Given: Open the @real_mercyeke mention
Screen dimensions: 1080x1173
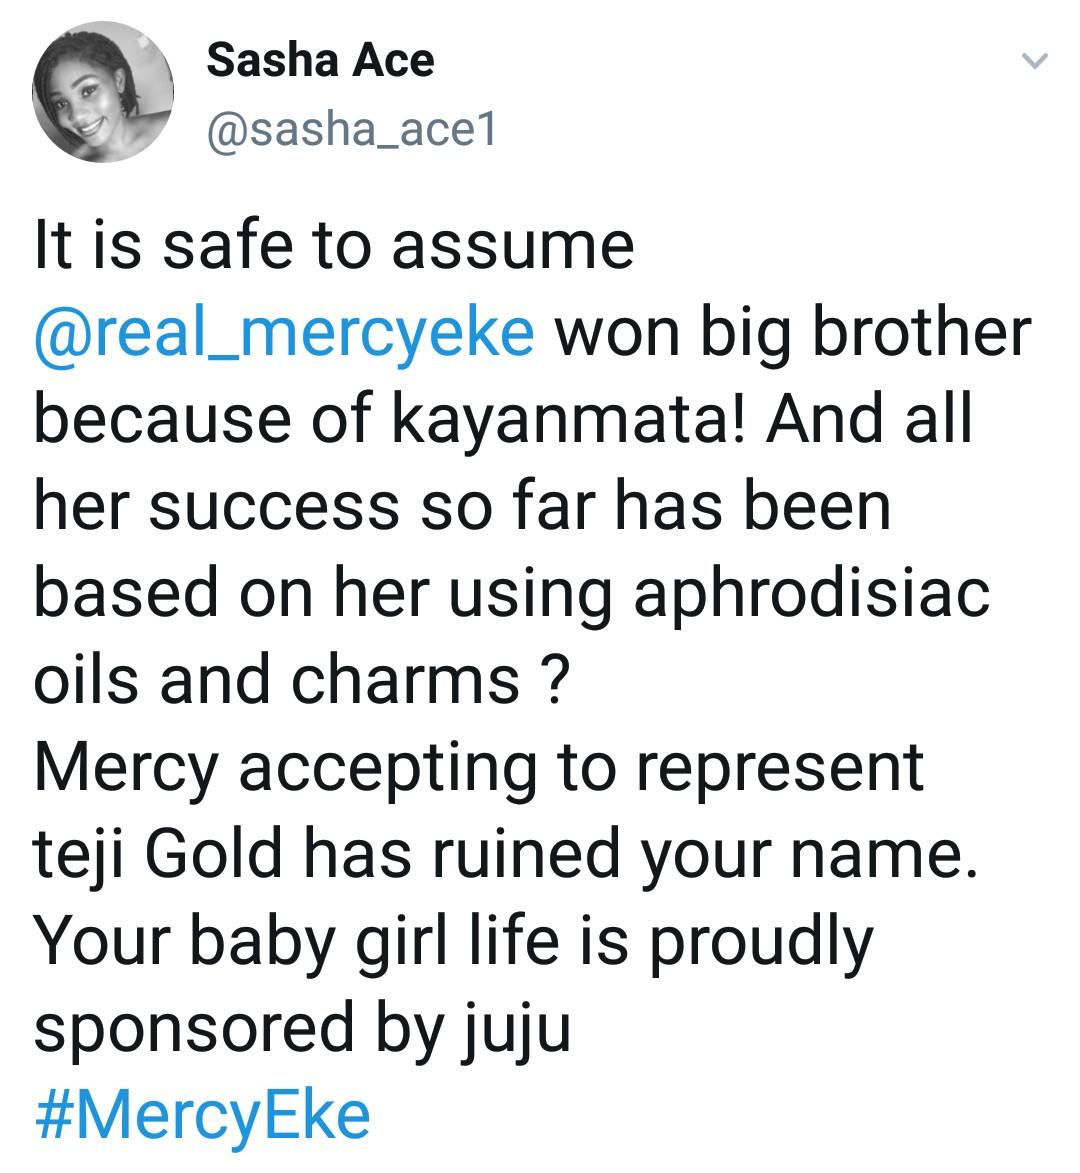Looking at the screenshot, I should [284, 333].
